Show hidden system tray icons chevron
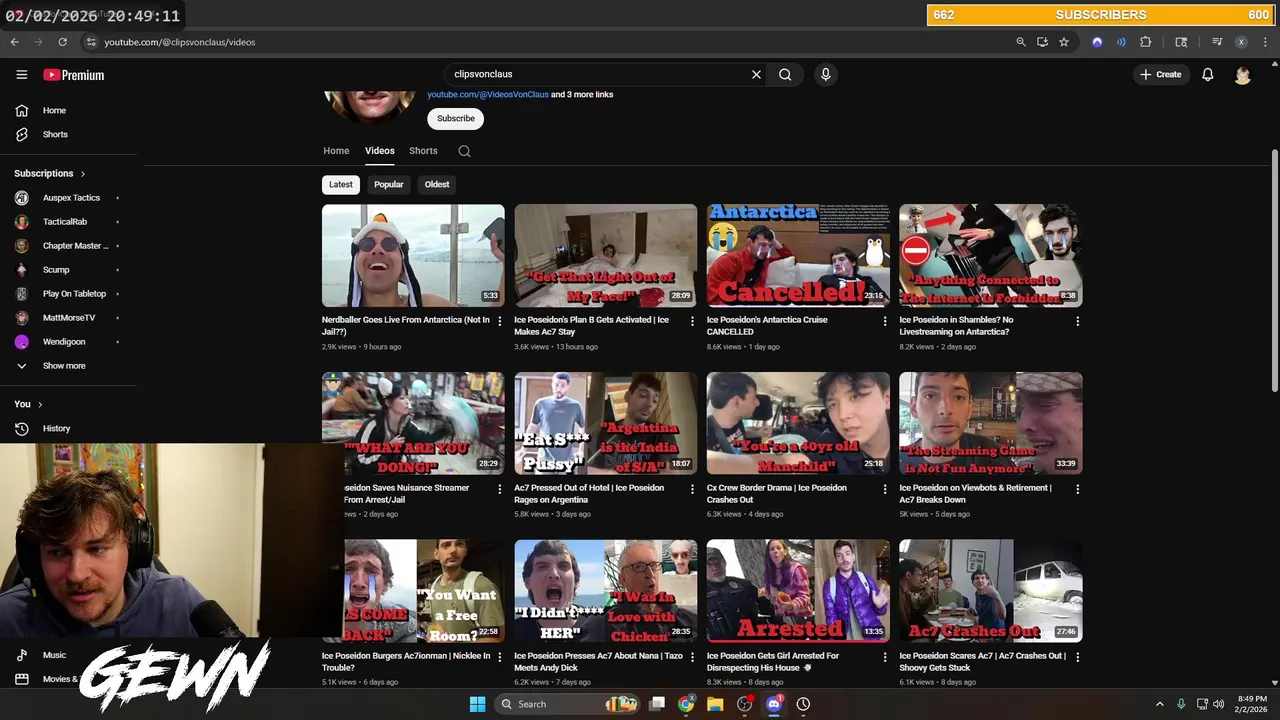This screenshot has width=1280, height=720. click(x=1159, y=704)
